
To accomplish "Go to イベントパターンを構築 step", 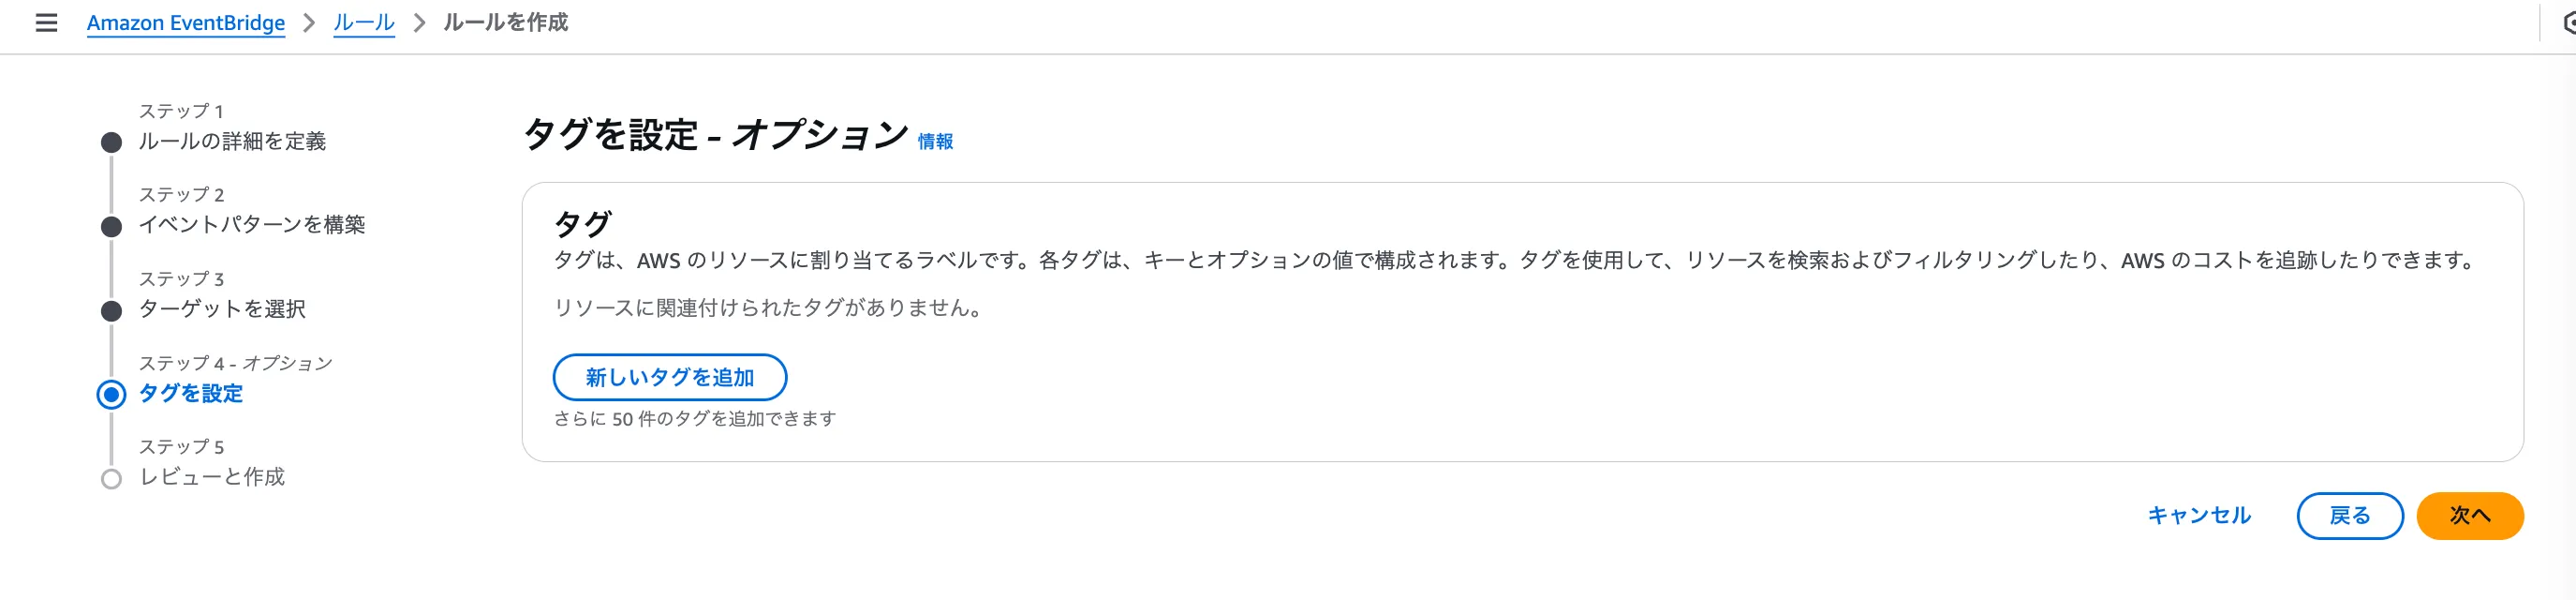I will pyautogui.click(x=252, y=225).
